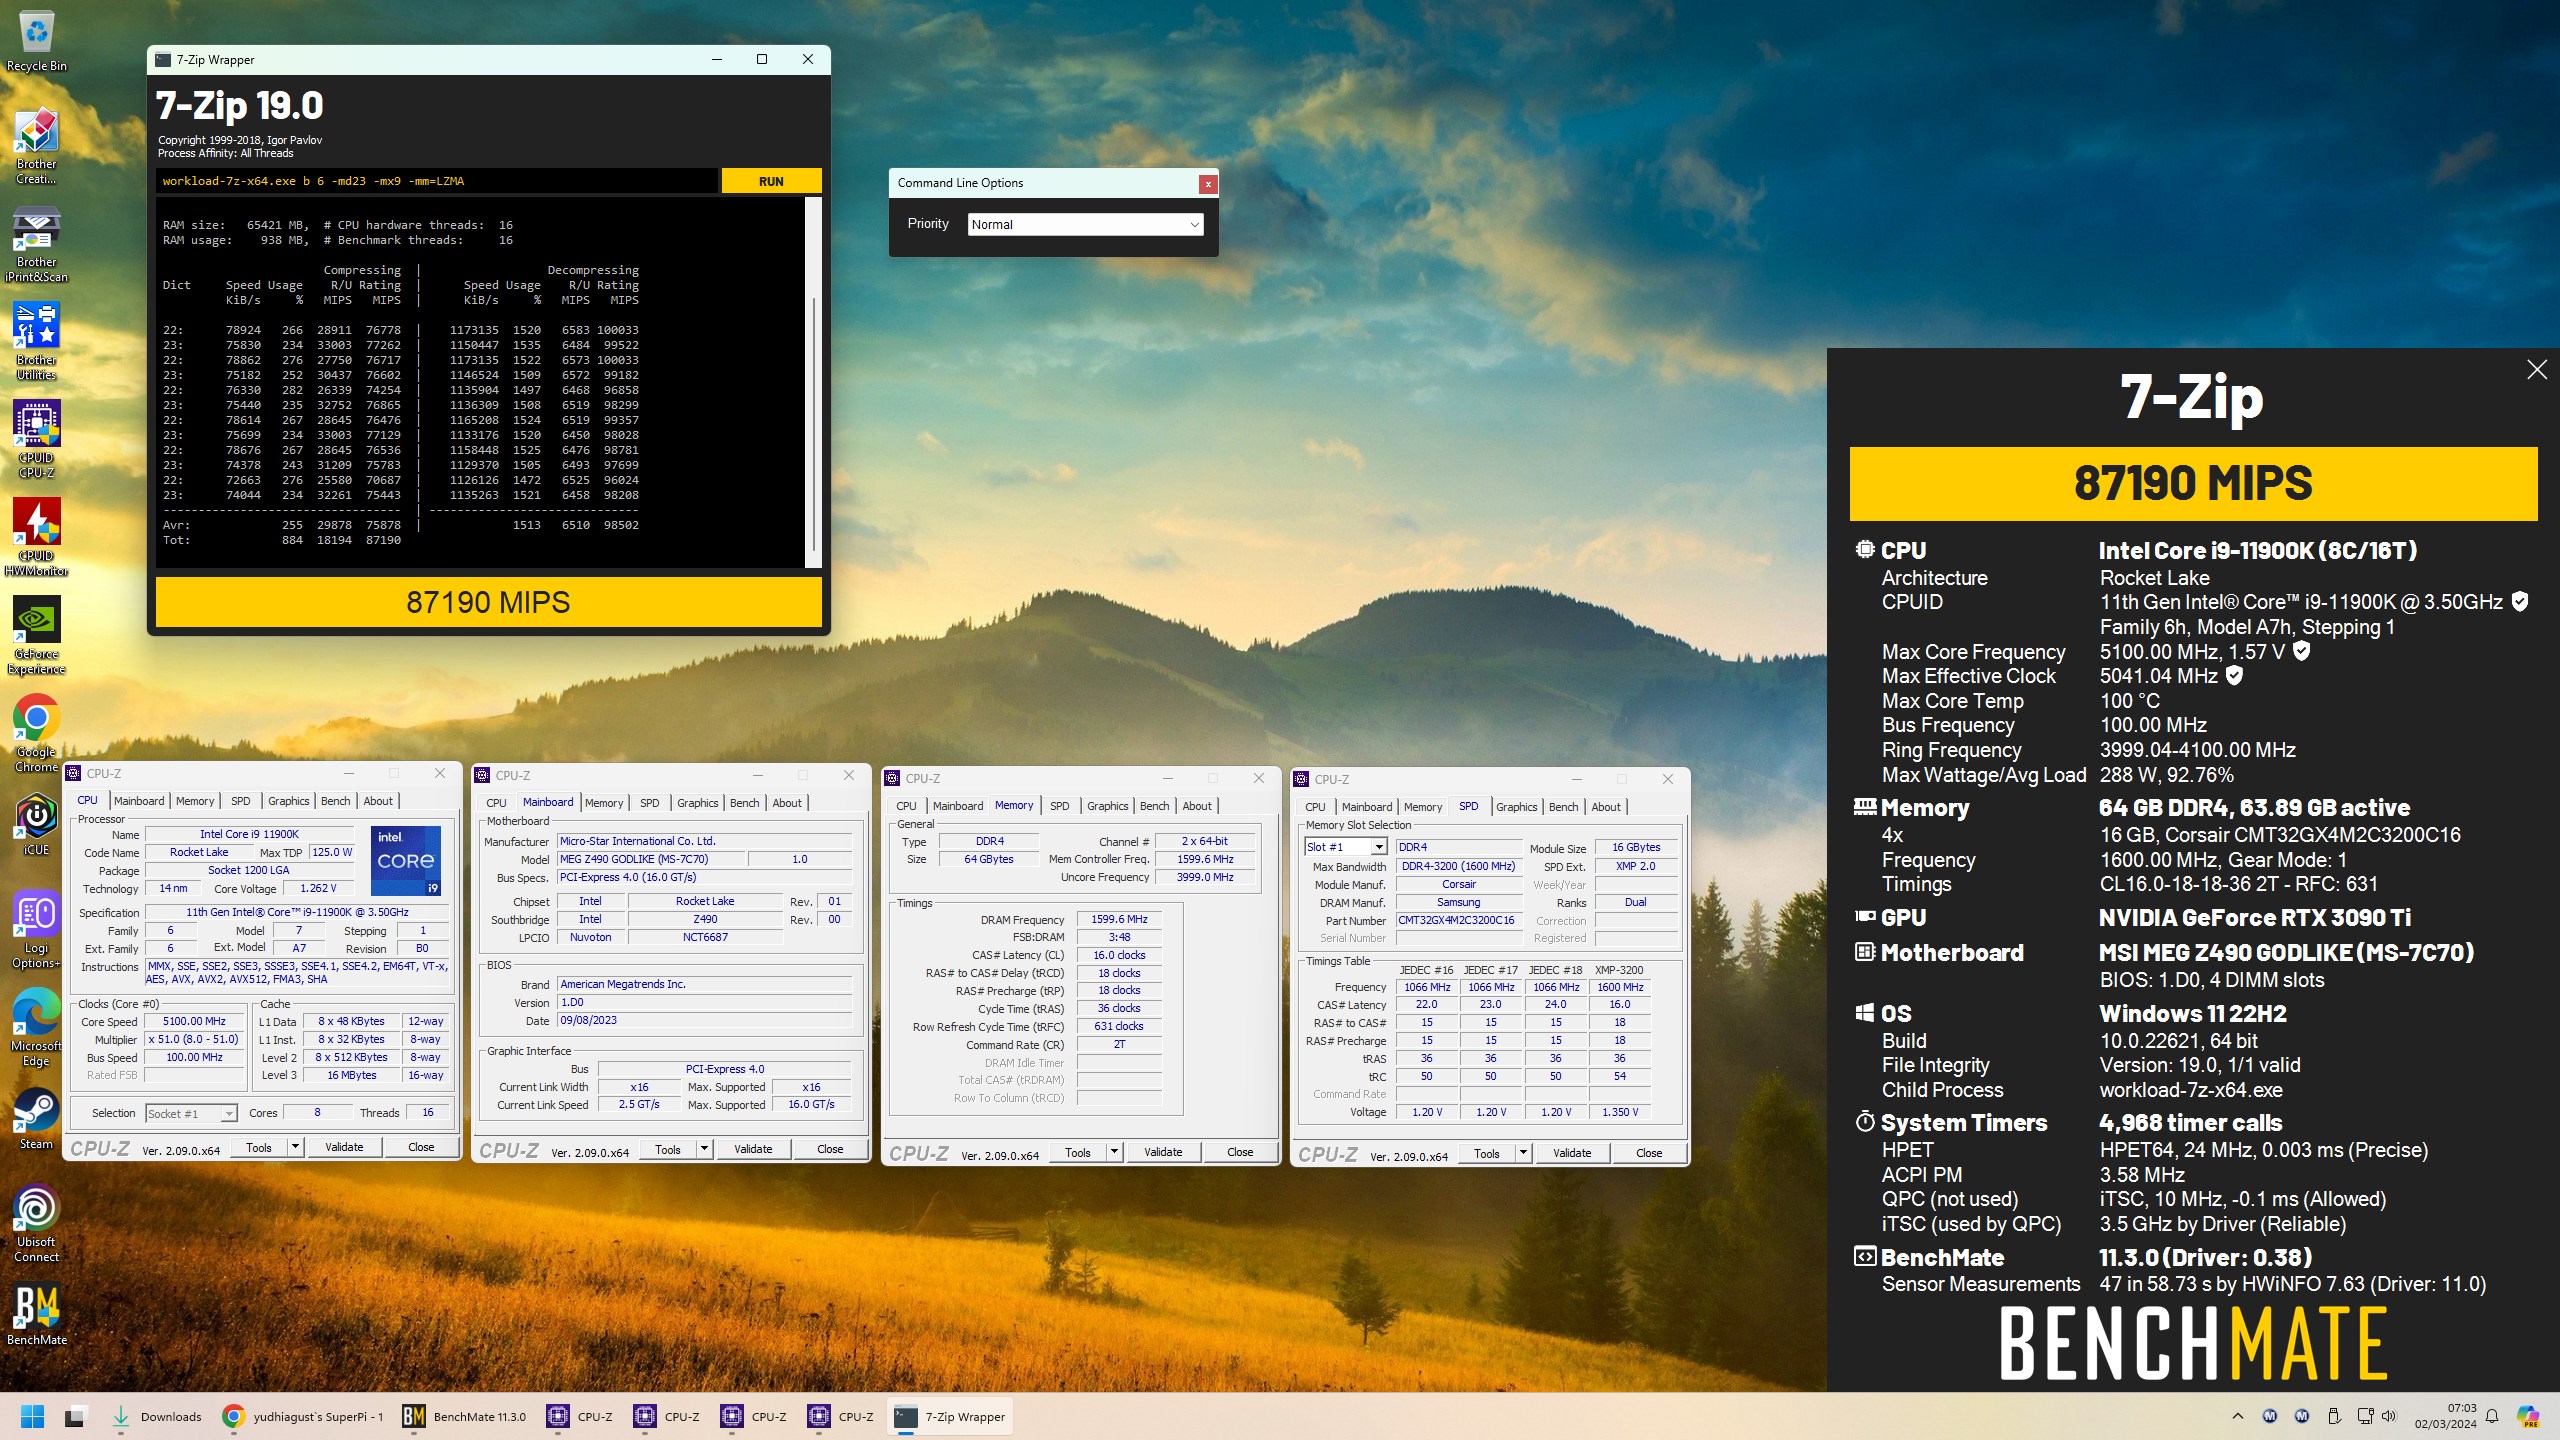Click the 7-Zip command line input field
Screen dimensions: 2560x1440
pyautogui.click(x=436, y=181)
